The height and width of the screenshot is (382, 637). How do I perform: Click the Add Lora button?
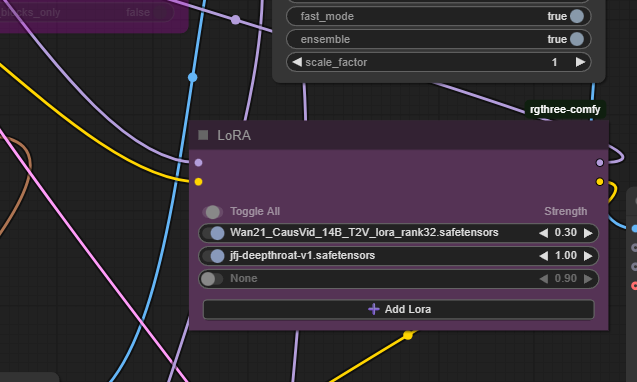point(399,309)
